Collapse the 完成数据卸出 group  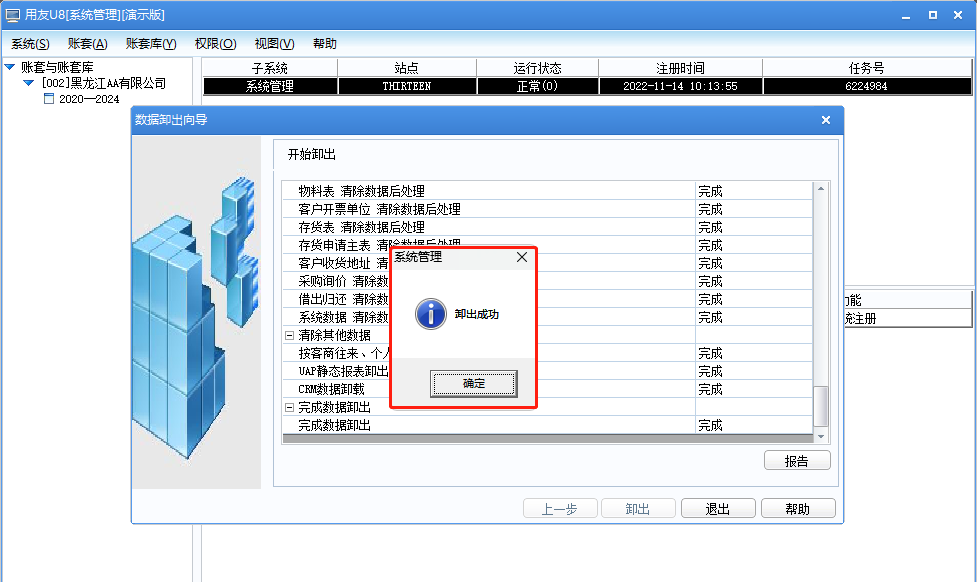tap(289, 407)
